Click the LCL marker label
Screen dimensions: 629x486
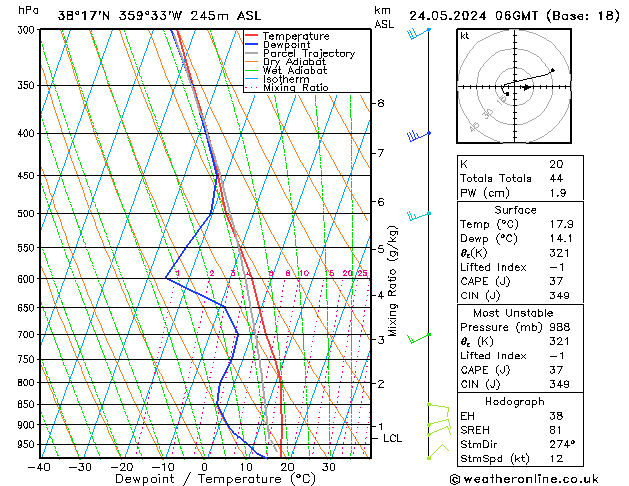pos(392,438)
